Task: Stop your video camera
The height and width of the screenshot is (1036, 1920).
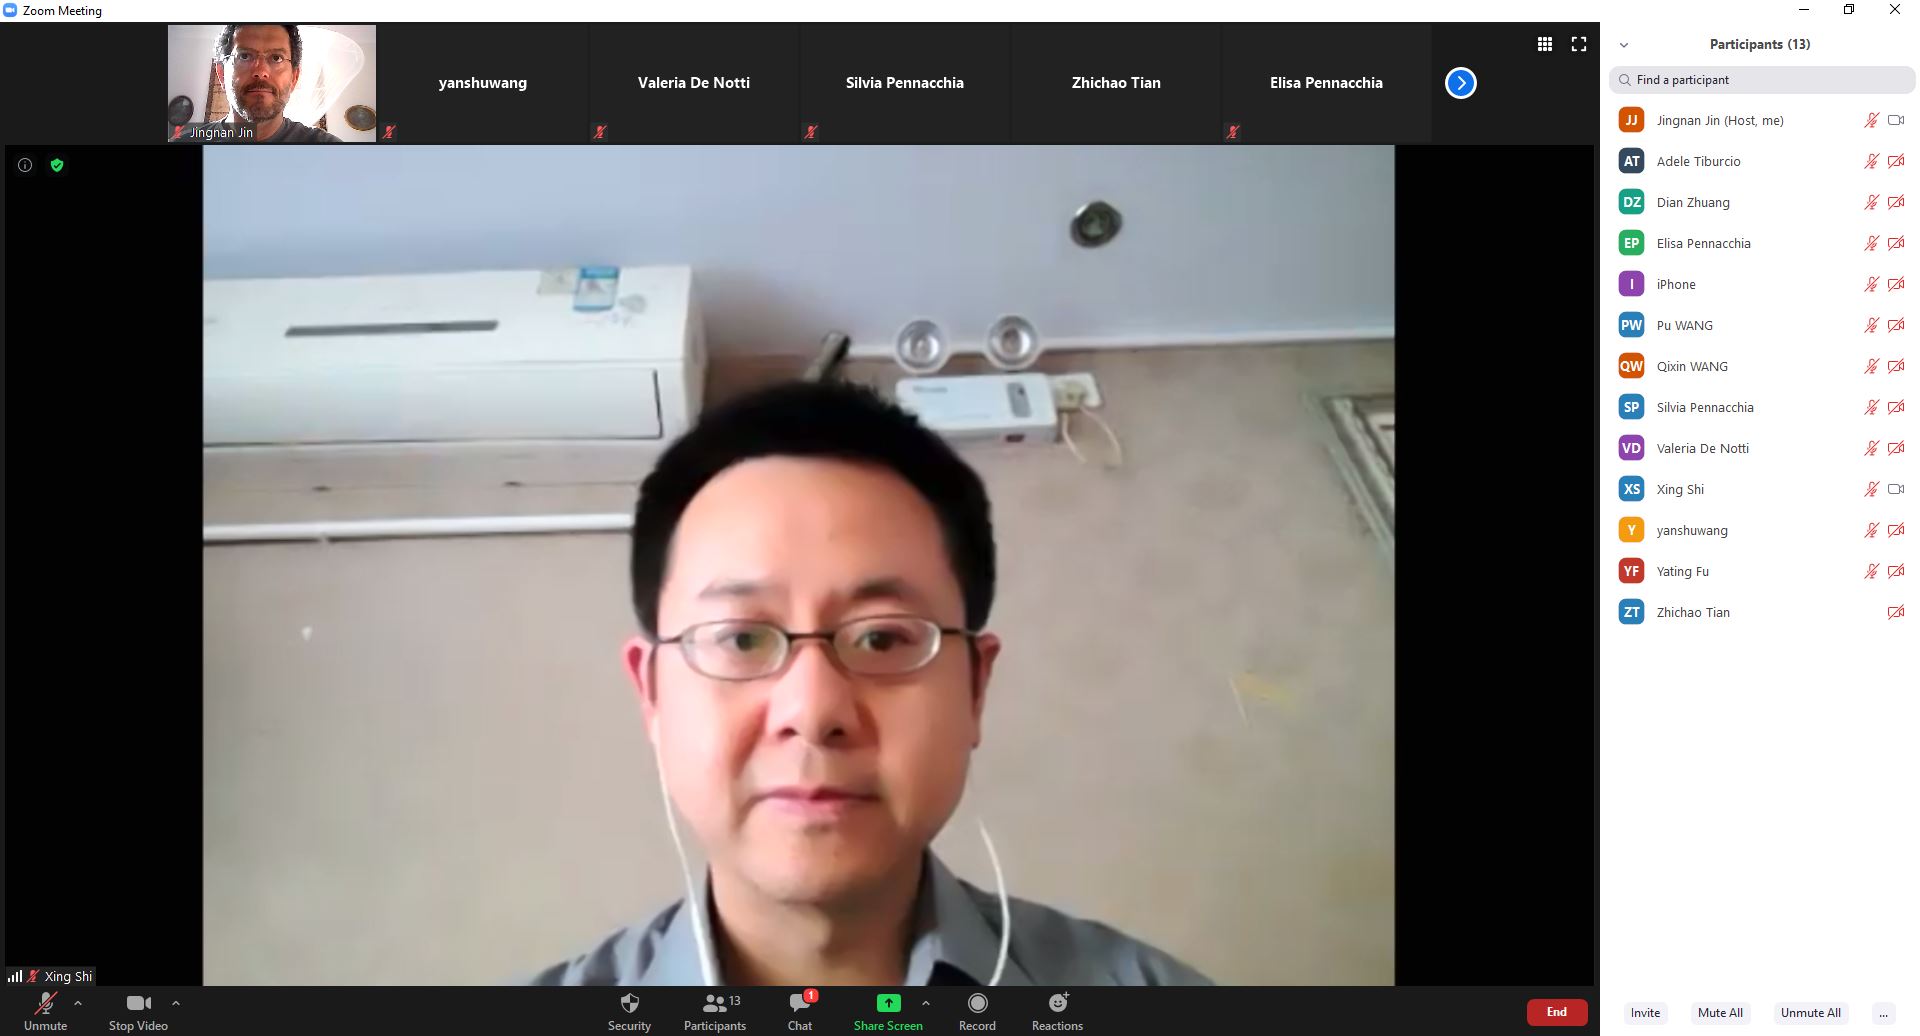Action: [x=138, y=1004]
